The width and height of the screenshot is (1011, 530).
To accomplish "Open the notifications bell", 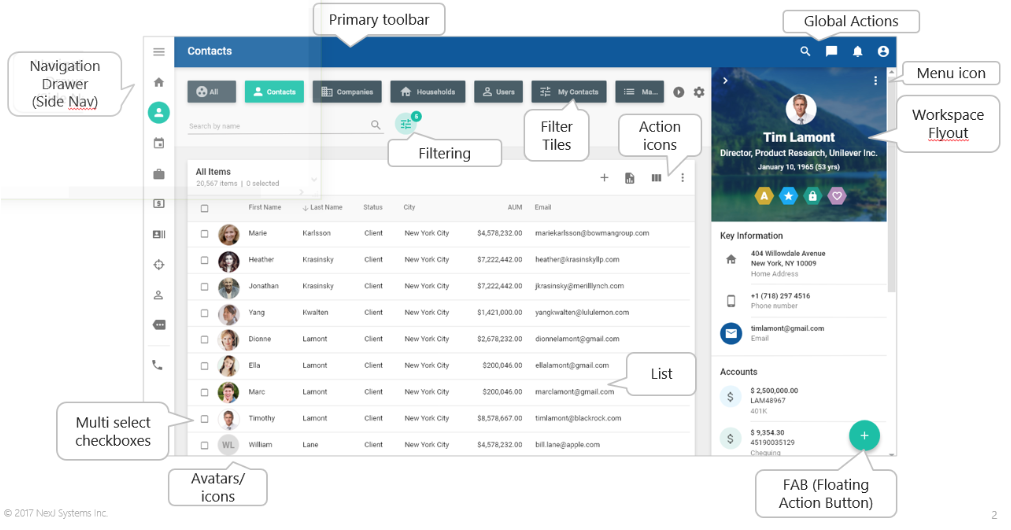I will coord(857,51).
